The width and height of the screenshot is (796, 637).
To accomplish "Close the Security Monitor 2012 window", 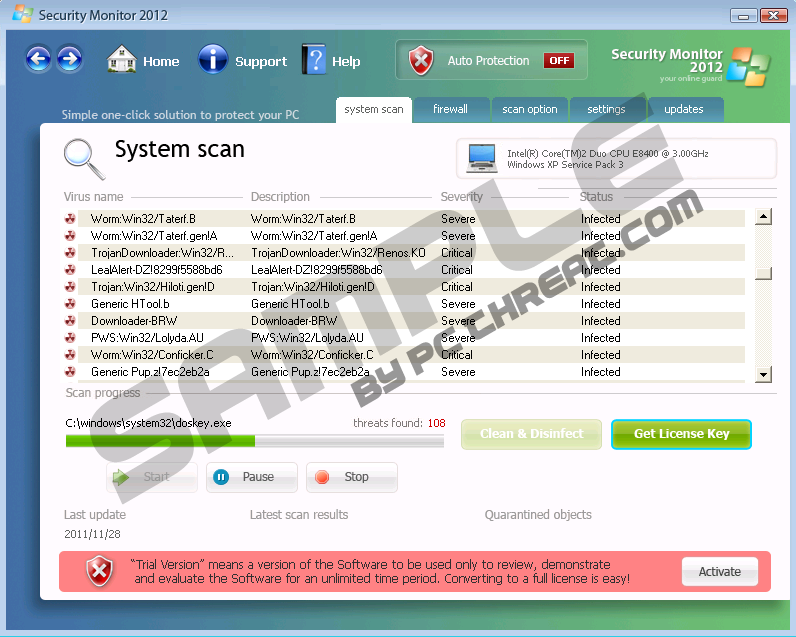I will pos(773,16).
